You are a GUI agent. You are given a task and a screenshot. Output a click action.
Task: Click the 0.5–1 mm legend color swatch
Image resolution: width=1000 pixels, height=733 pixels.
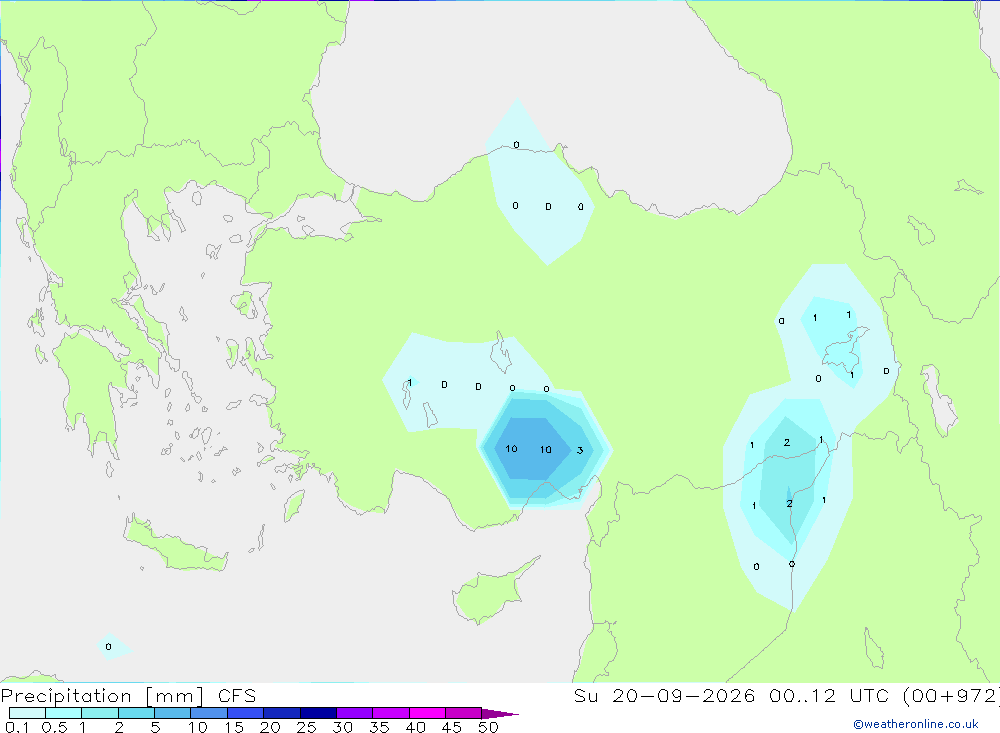(63, 713)
